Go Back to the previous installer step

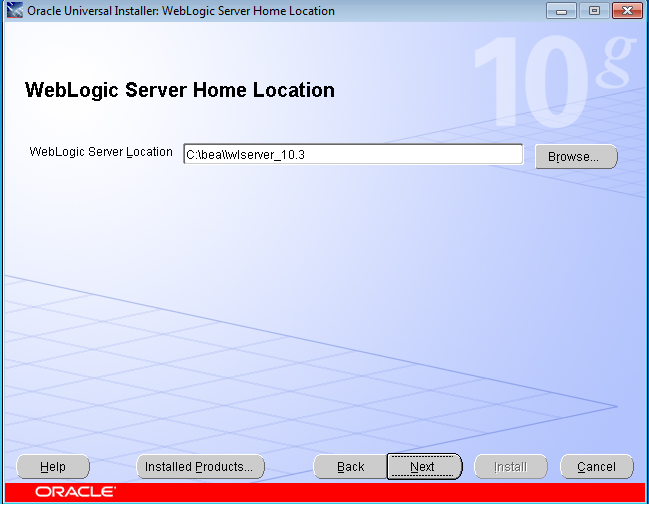tap(350, 467)
